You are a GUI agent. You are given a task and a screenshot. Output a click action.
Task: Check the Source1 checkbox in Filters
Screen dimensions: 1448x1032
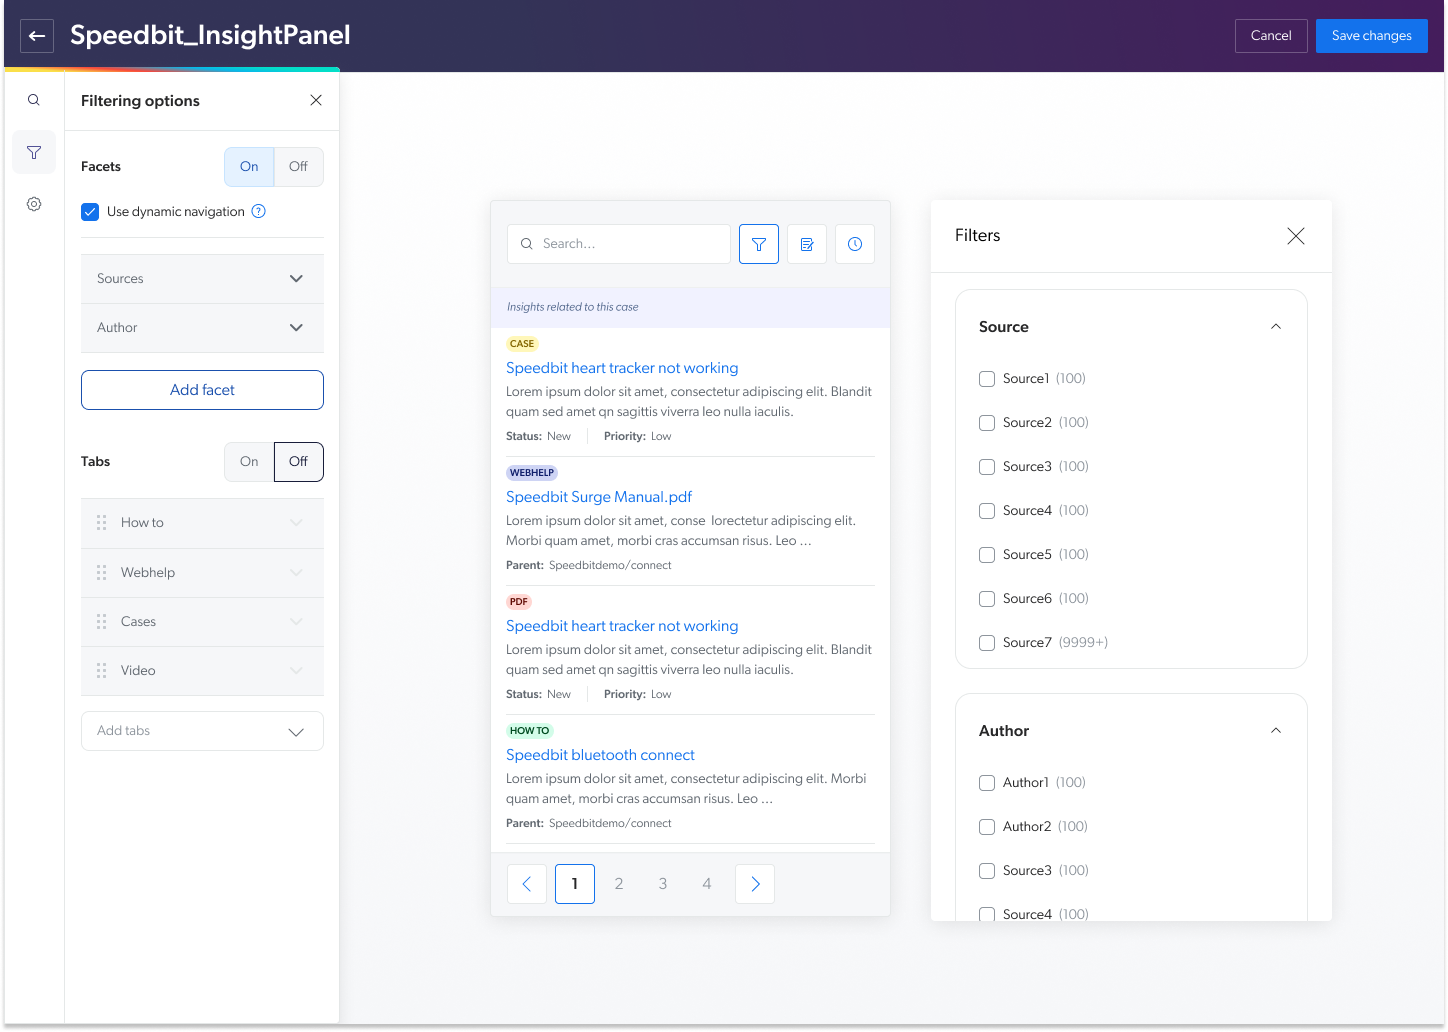pos(987,378)
